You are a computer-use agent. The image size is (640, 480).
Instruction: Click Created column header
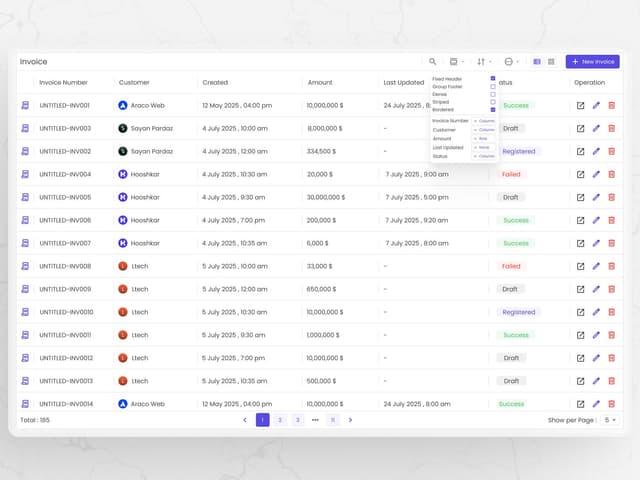(x=215, y=82)
